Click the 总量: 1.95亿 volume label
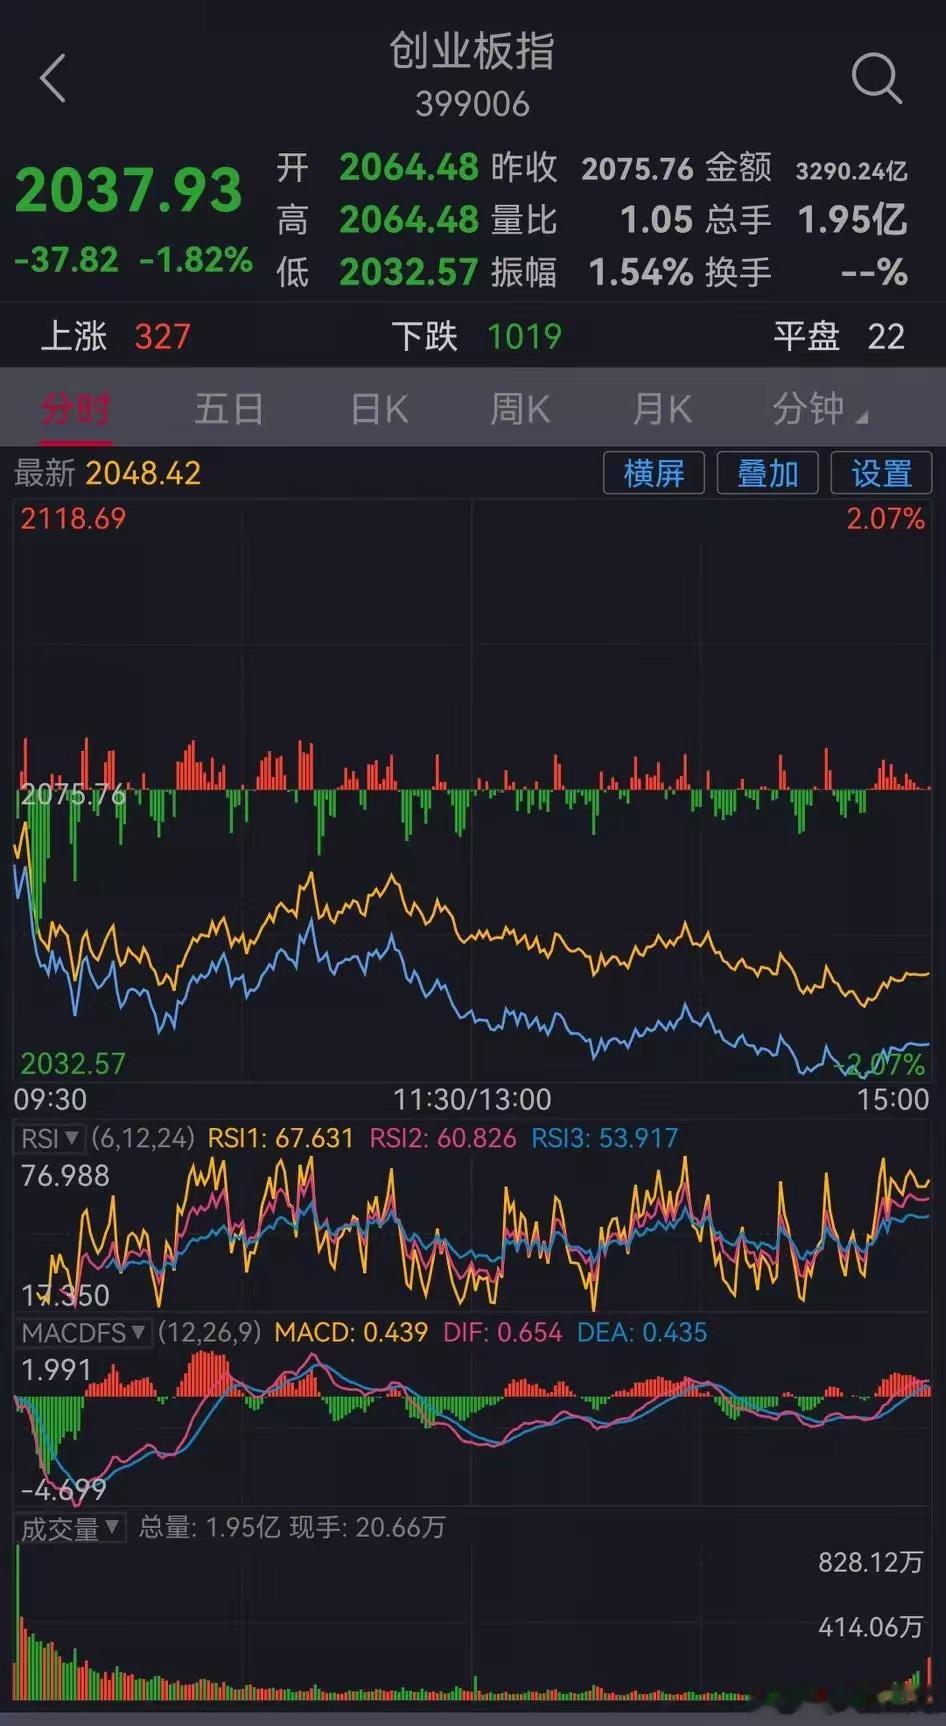Image resolution: width=946 pixels, height=1726 pixels. [209, 1528]
